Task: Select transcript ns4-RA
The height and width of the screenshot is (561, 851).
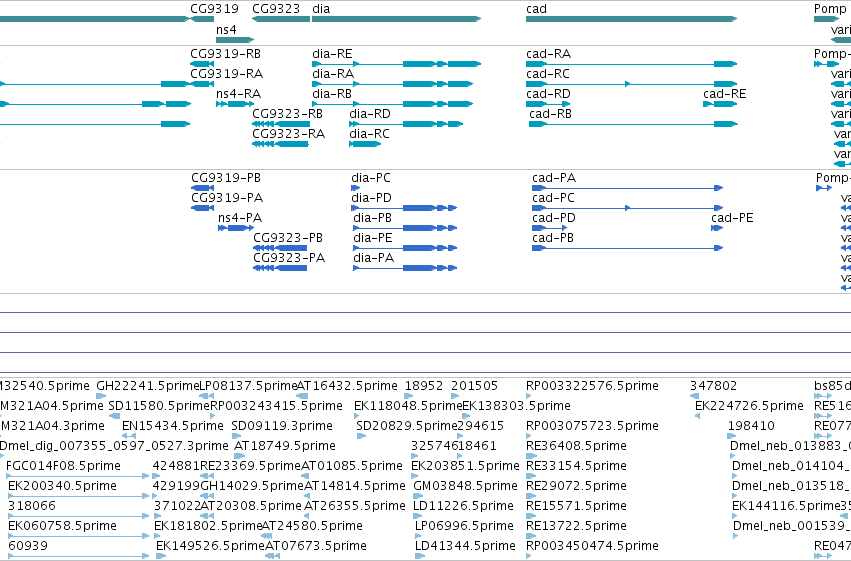Action: pyautogui.click(x=238, y=94)
